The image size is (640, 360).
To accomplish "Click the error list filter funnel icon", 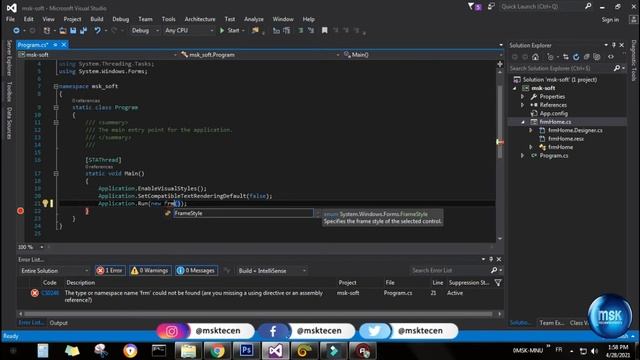I will pos(498,282).
